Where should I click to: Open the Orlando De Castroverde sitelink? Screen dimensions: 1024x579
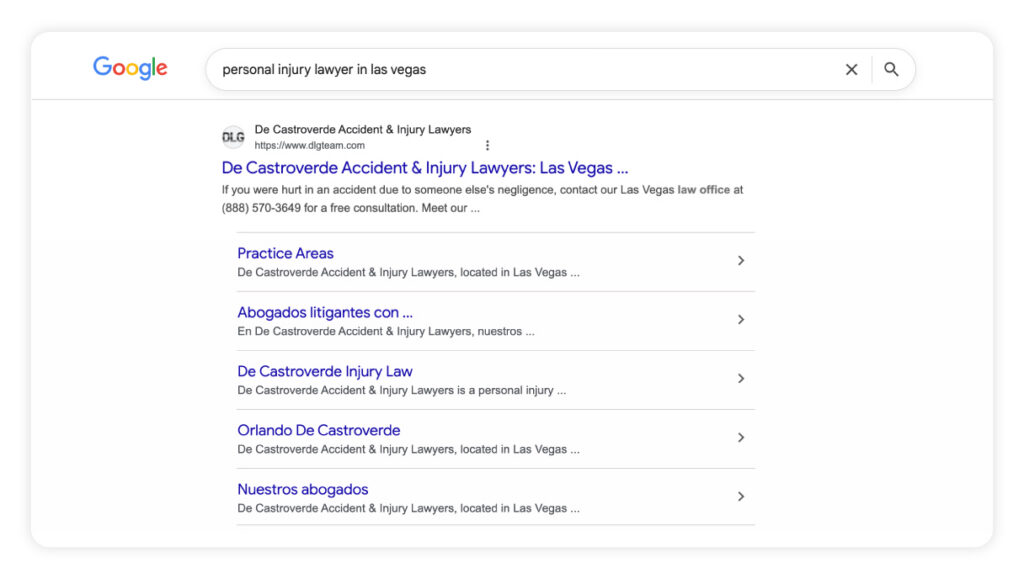[318, 430]
